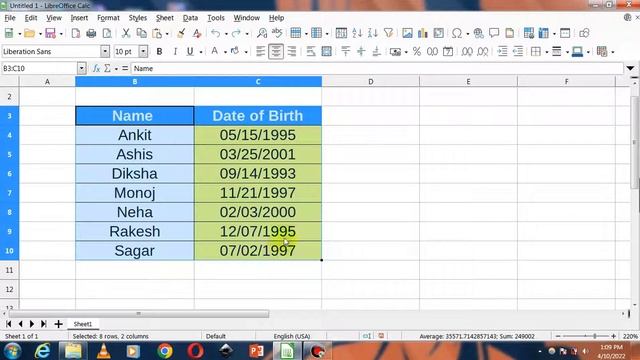The height and width of the screenshot is (360, 640).
Task: Select the Clone Formatting paintbrush
Action: pyautogui.click(x=181, y=33)
